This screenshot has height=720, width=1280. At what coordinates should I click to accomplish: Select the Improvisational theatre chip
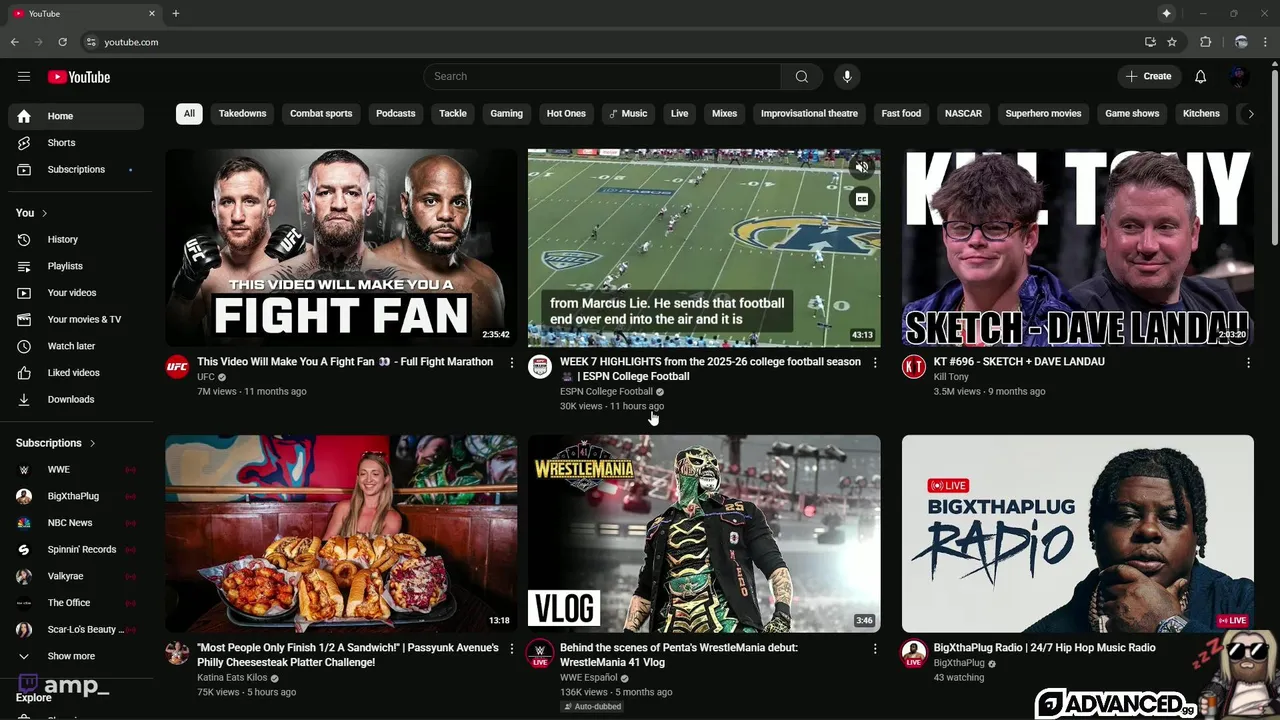click(x=809, y=114)
